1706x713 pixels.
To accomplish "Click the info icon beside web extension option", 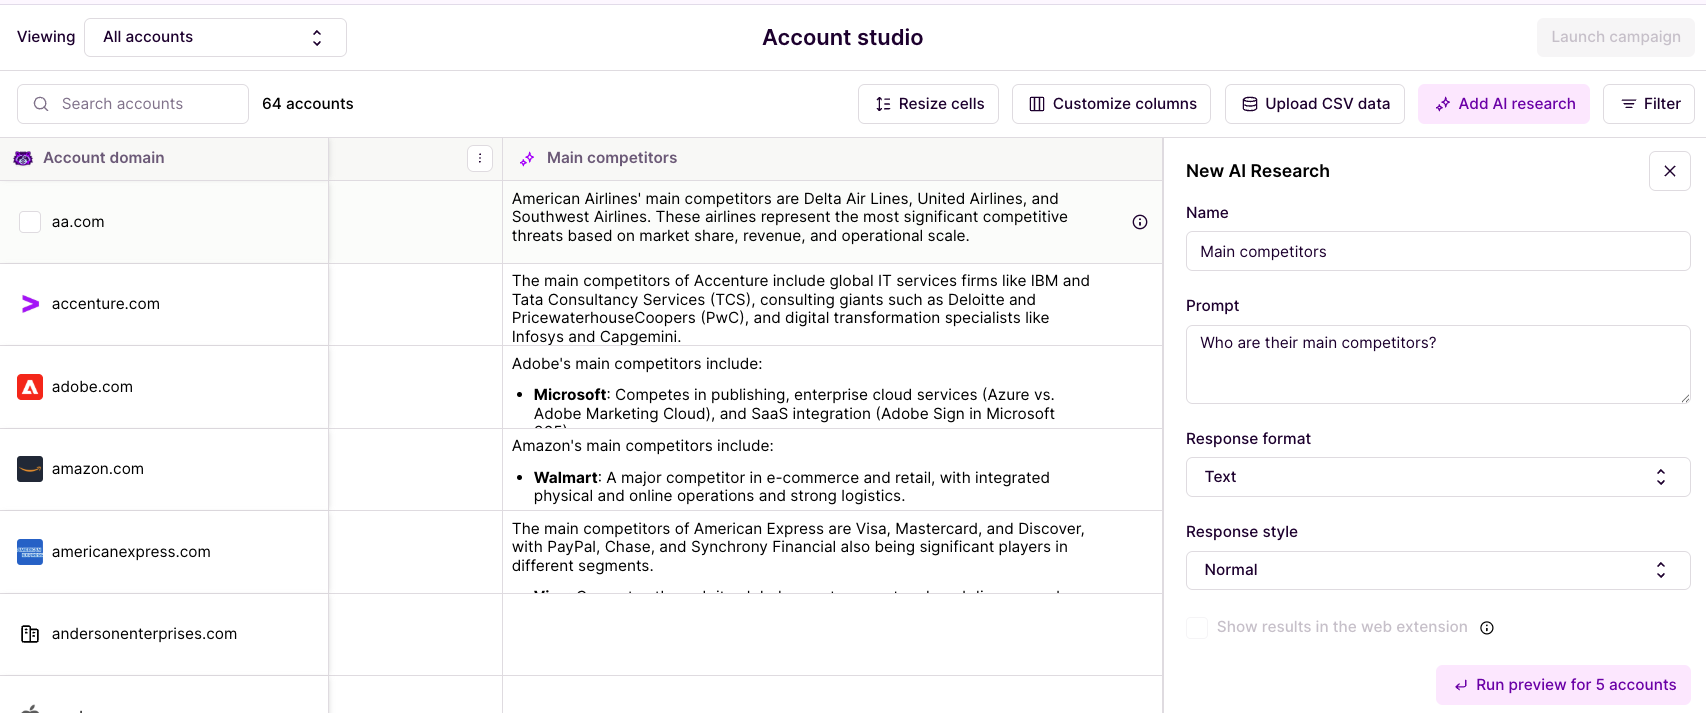I will click(1487, 628).
